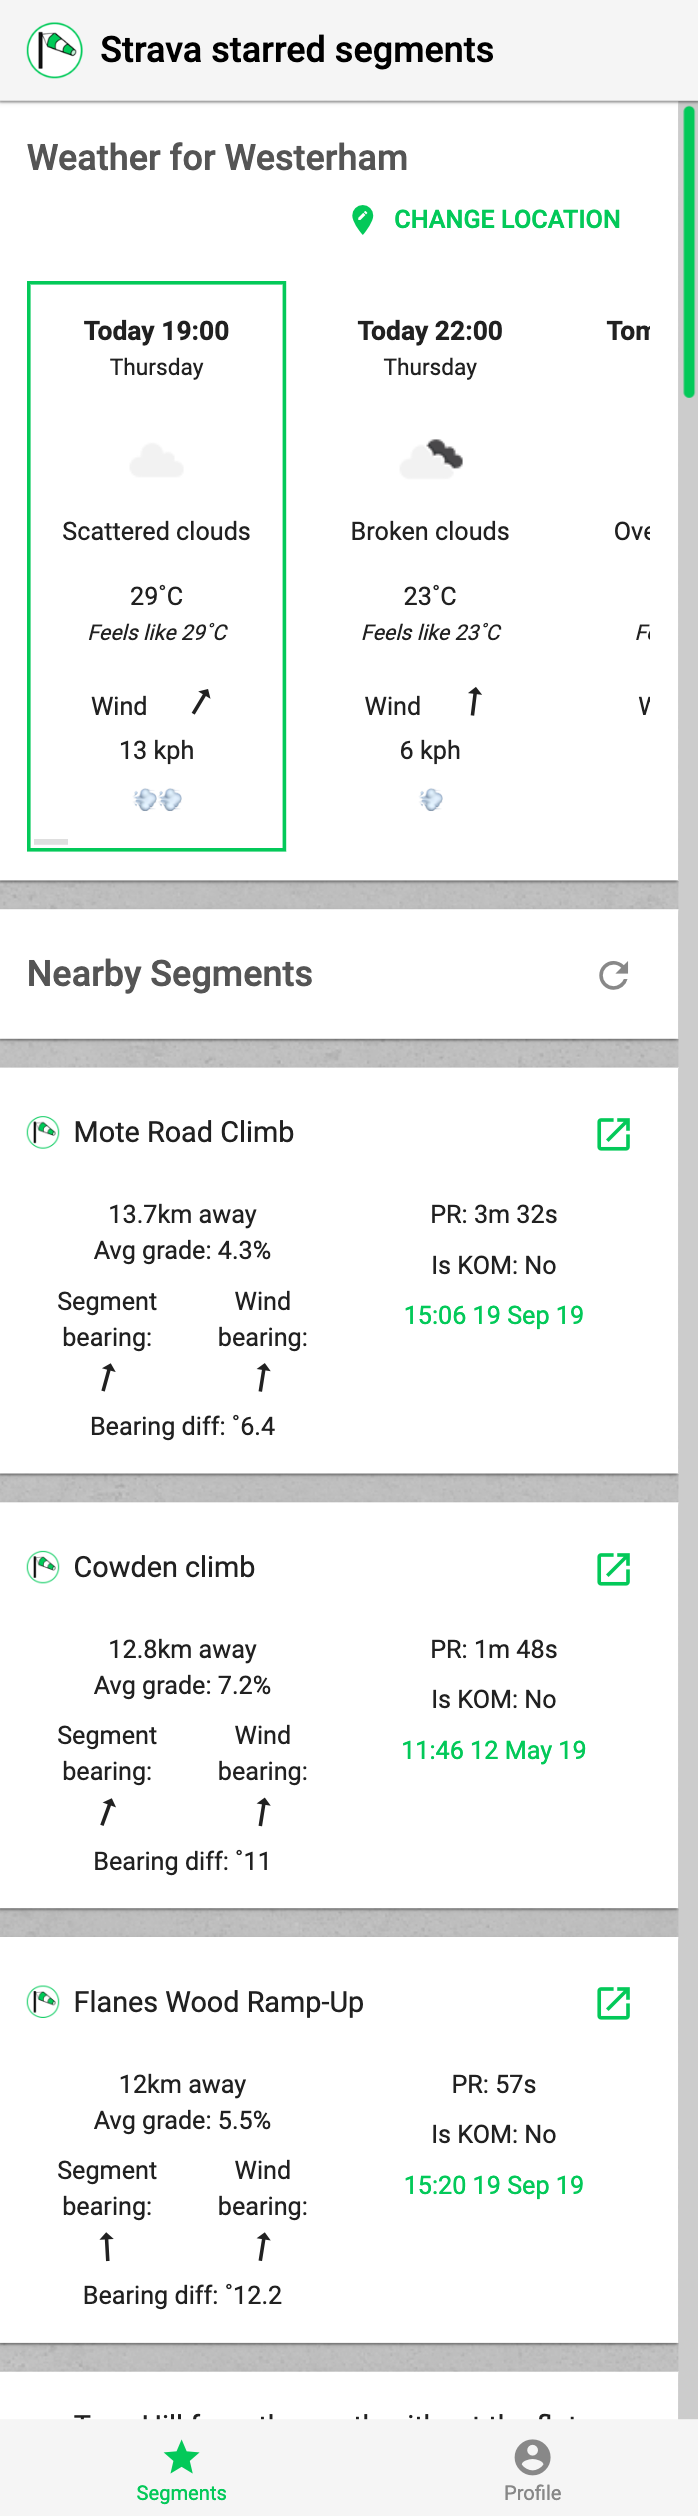Open Flanes Wood Ramp-Up external link icon
This screenshot has width=698, height=2516.
[x=613, y=2003]
